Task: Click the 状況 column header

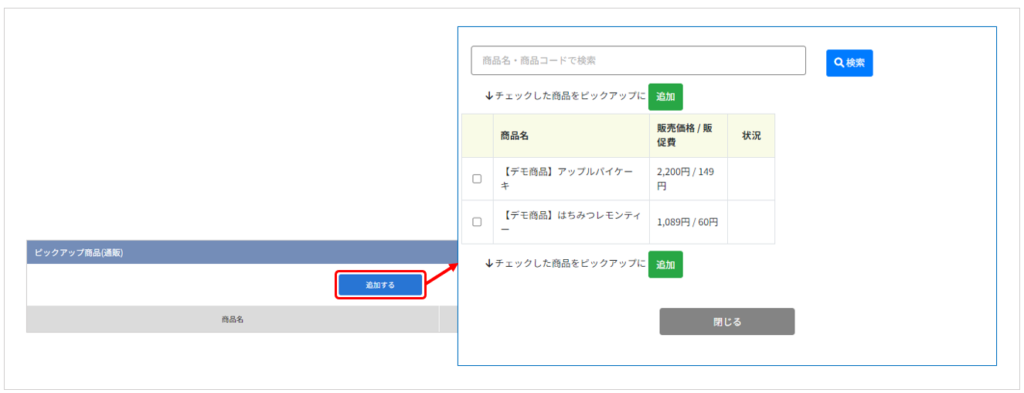Action: (x=751, y=136)
